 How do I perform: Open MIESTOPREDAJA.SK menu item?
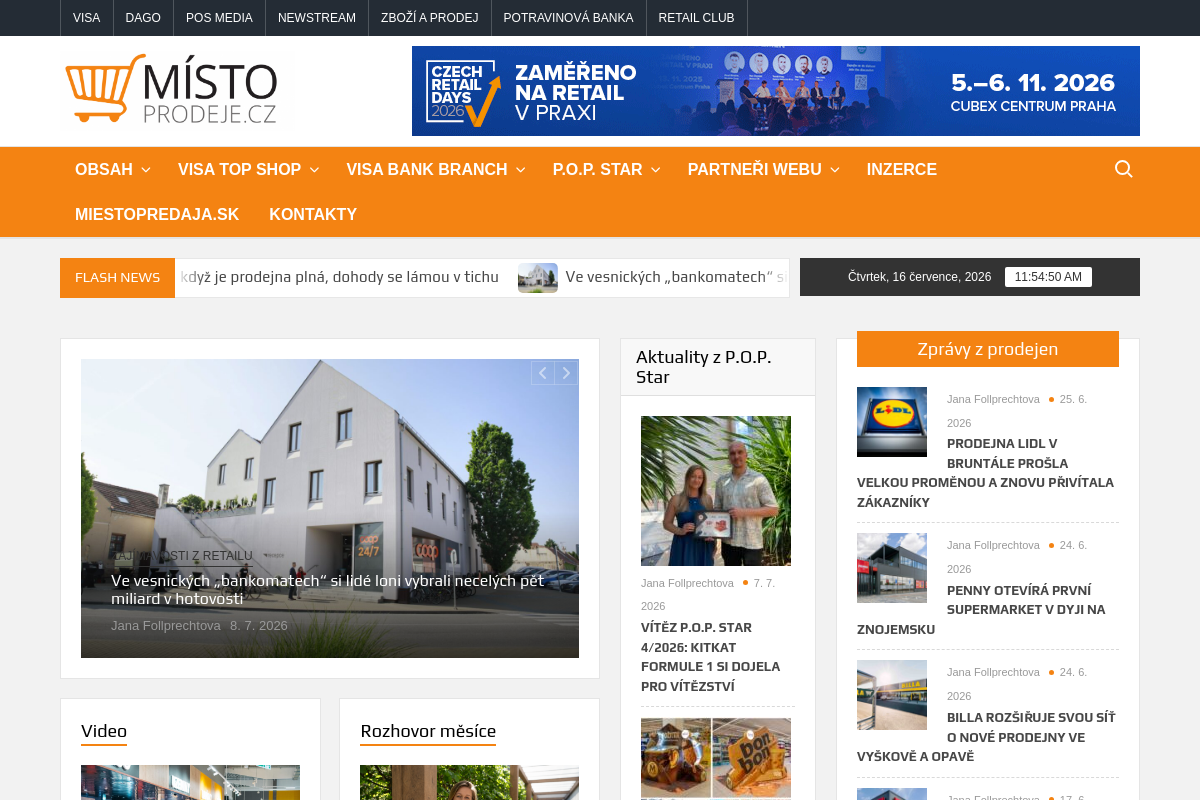157,215
